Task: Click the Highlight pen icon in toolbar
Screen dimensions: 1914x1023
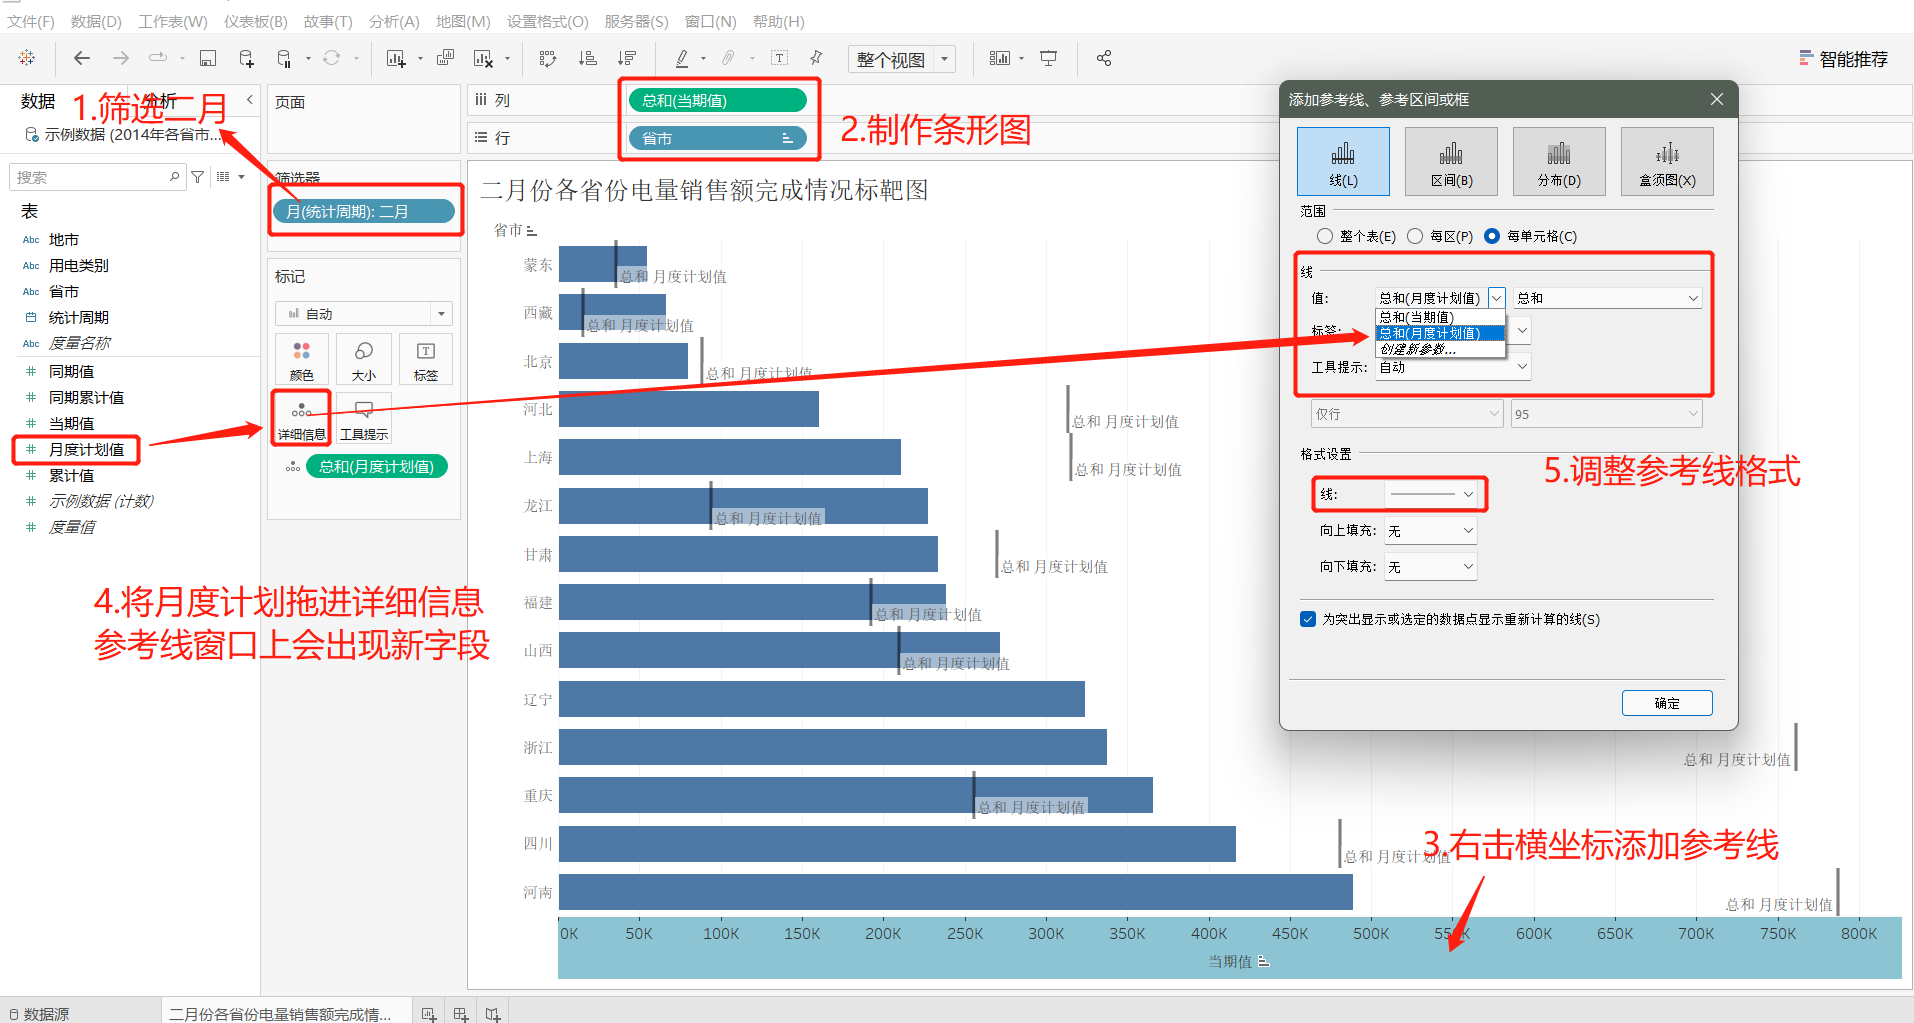Action: 682,58
